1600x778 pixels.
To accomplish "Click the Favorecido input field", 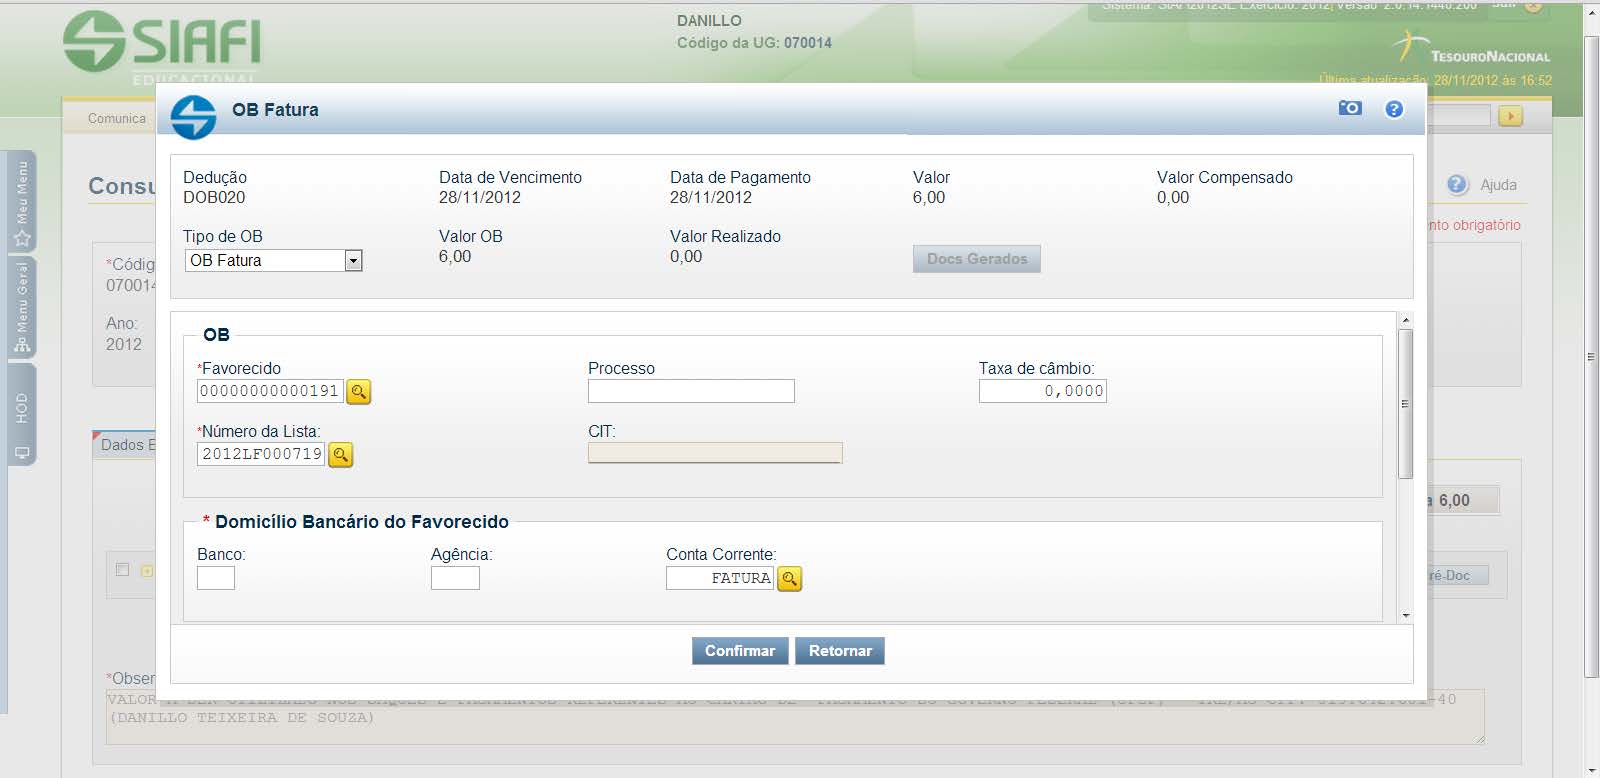I will (270, 391).
